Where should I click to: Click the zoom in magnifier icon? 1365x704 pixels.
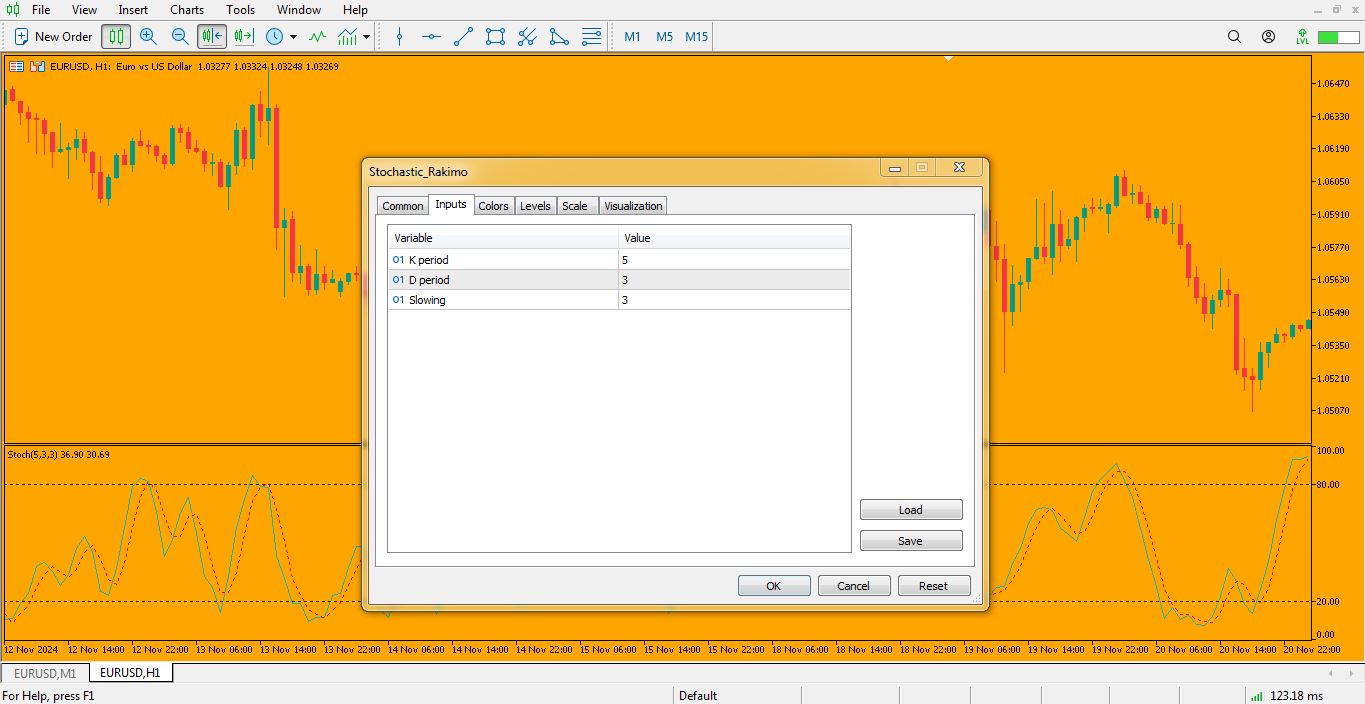148,37
